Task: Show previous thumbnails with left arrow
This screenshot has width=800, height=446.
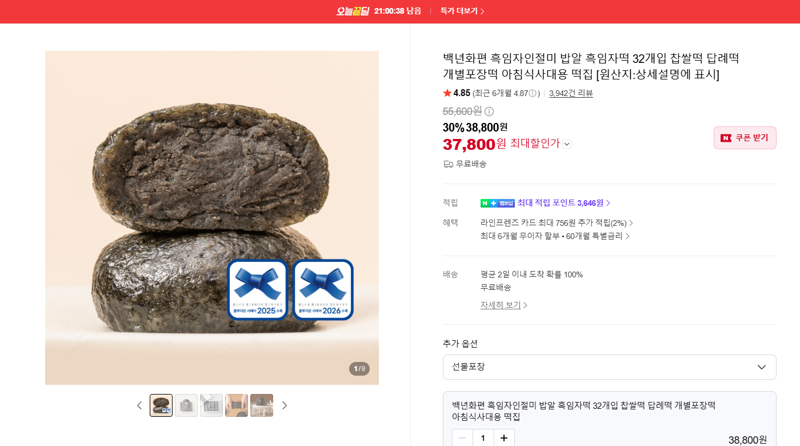Action: pyautogui.click(x=139, y=406)
